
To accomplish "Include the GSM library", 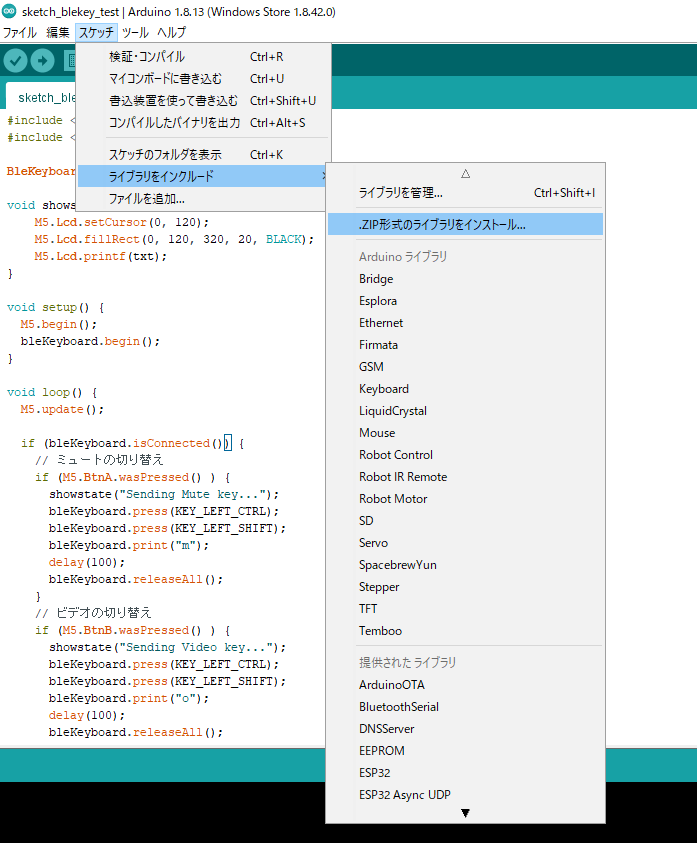I will click(465, 367).
